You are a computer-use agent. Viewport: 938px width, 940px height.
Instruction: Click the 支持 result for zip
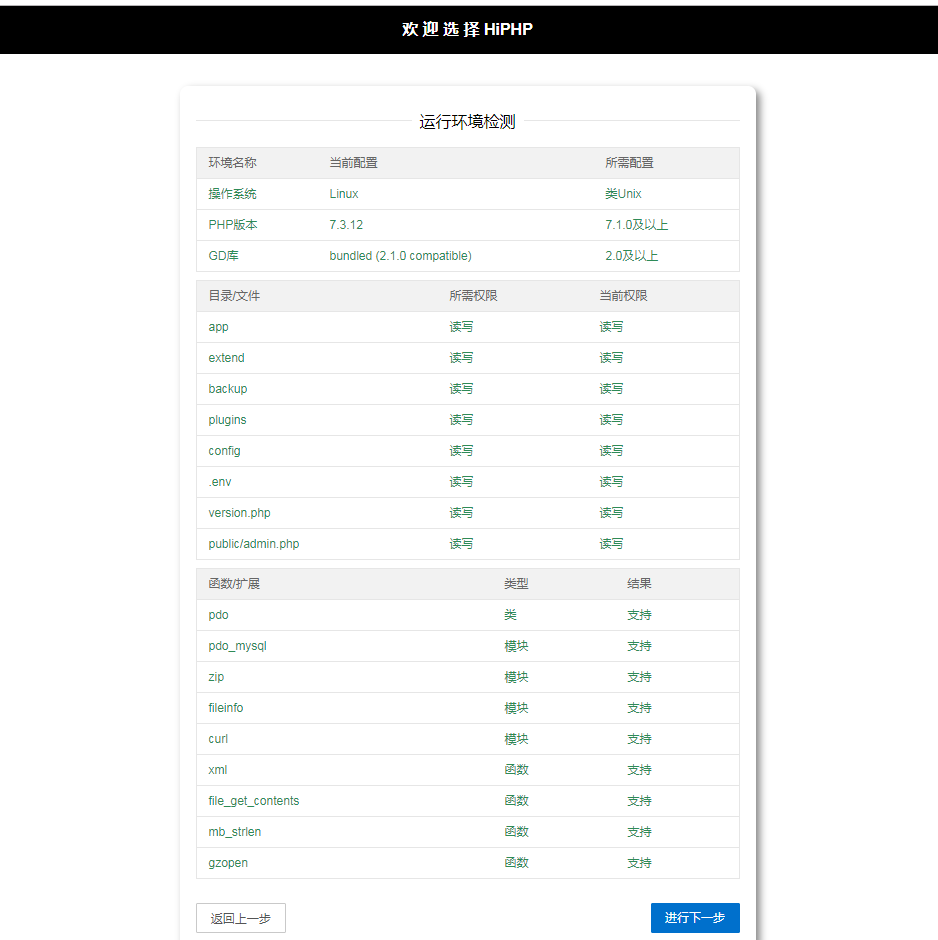(x=640, y=677)
